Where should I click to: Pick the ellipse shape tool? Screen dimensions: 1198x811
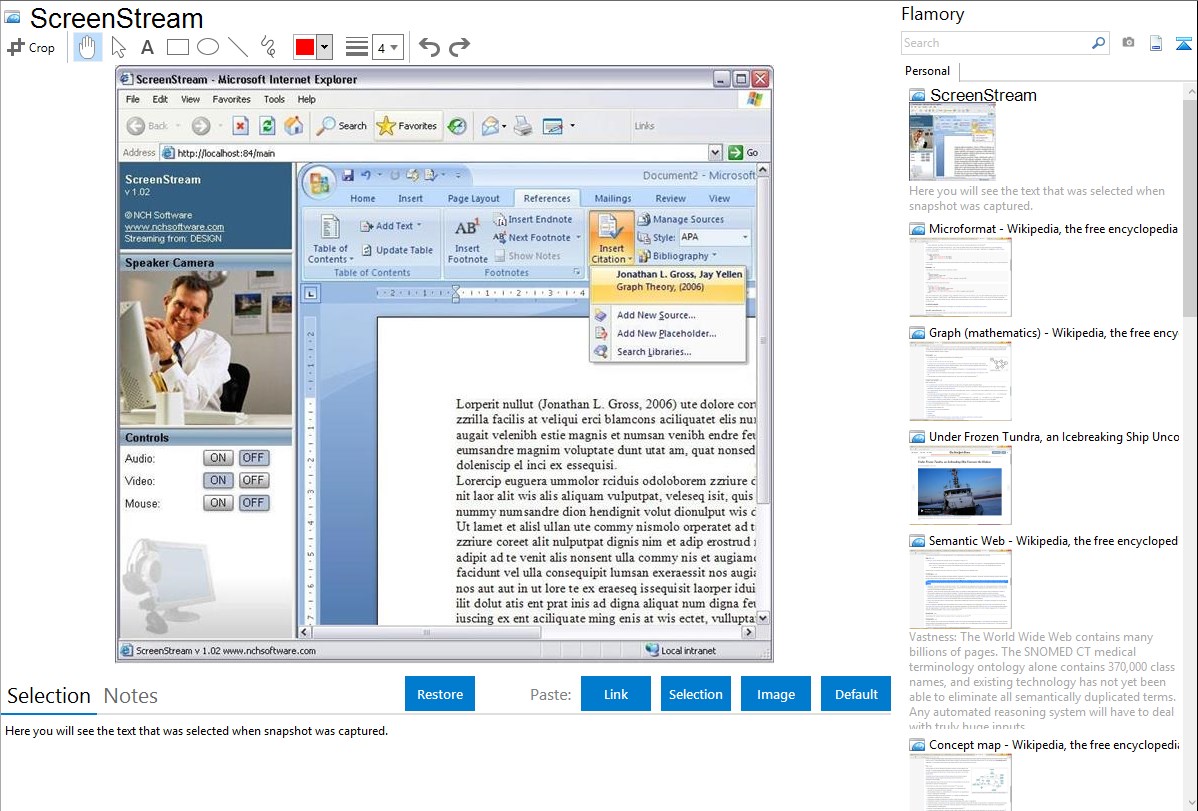click(208, 47)
